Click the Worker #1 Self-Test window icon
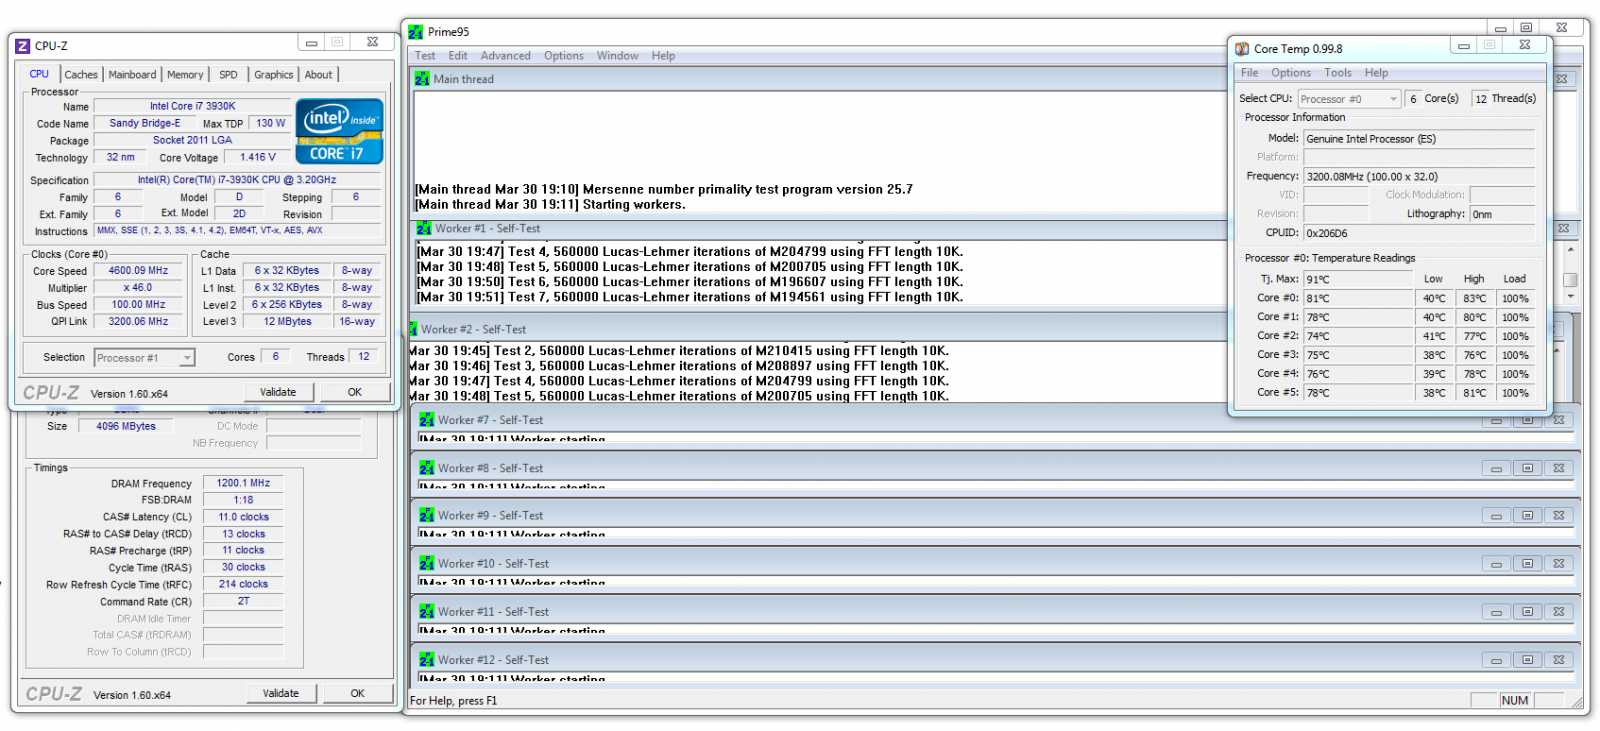Image resolution: width=1600 pixels, height=731 pixels. [x=424, y=229]
